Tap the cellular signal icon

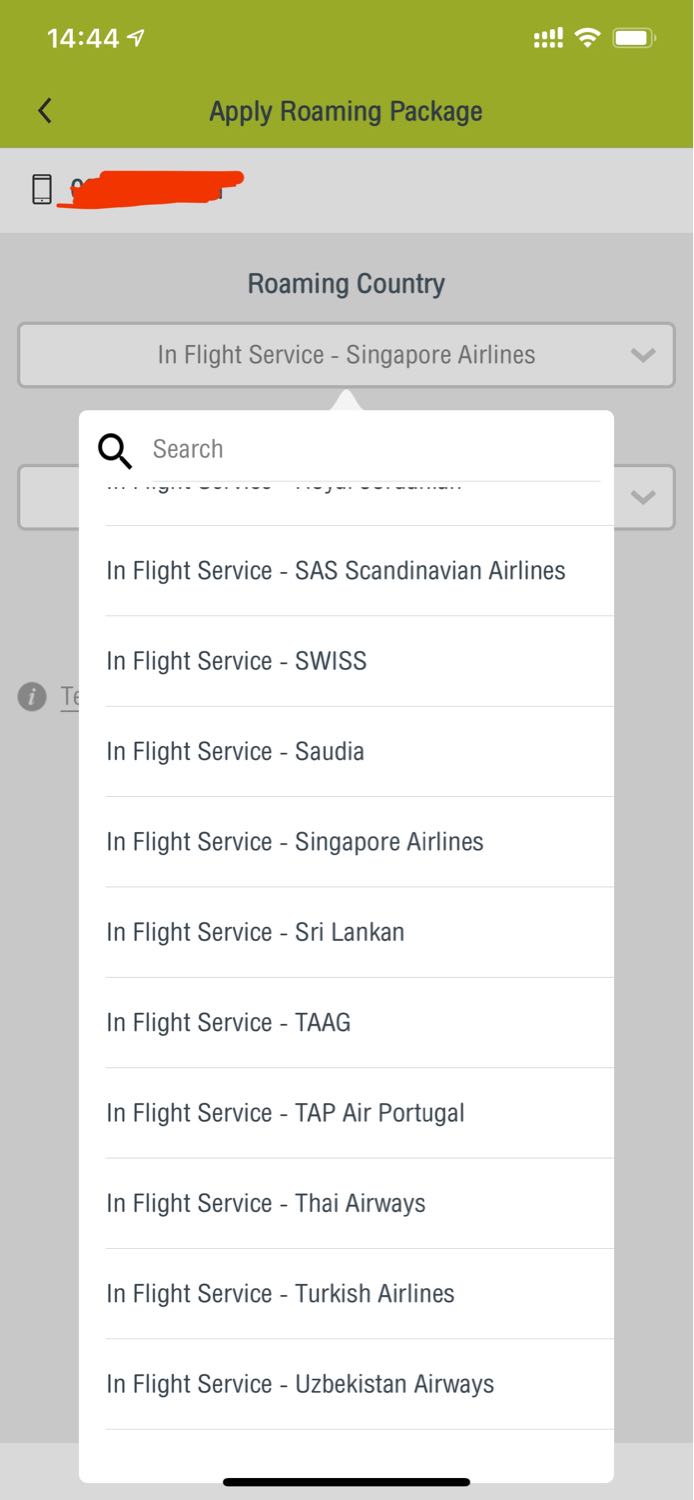[548, 39]
